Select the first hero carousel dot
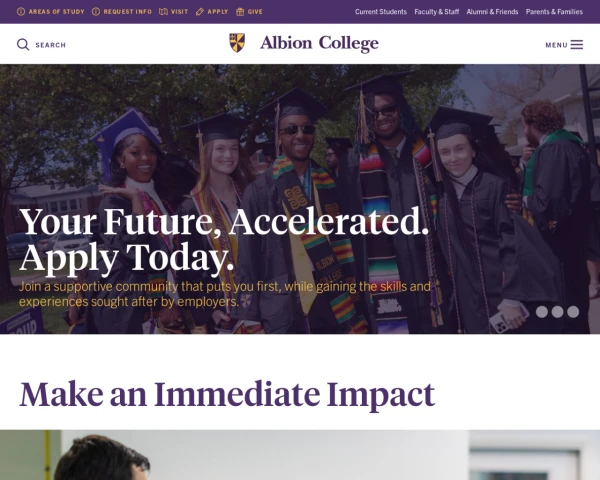This screenshot has height=480, width=600. (x=542, y=312)
